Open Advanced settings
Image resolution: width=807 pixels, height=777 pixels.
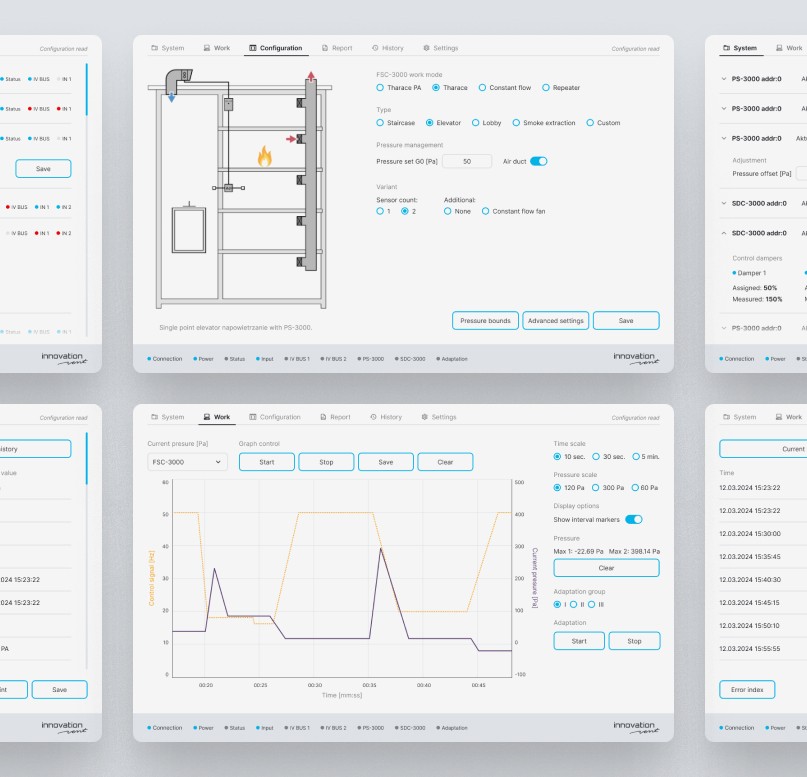point(555,321)
